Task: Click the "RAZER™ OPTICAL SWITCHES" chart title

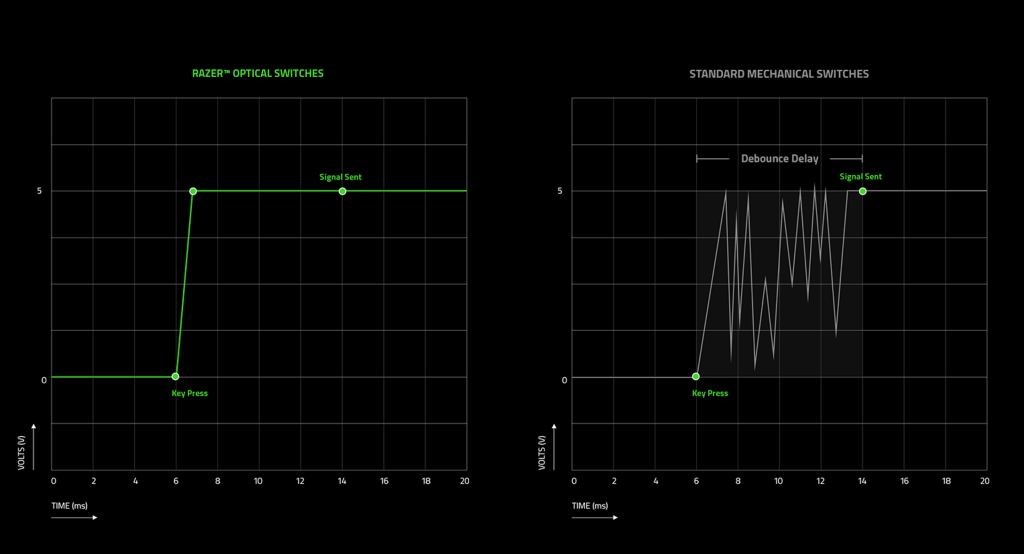Action: tap(257, 73)
